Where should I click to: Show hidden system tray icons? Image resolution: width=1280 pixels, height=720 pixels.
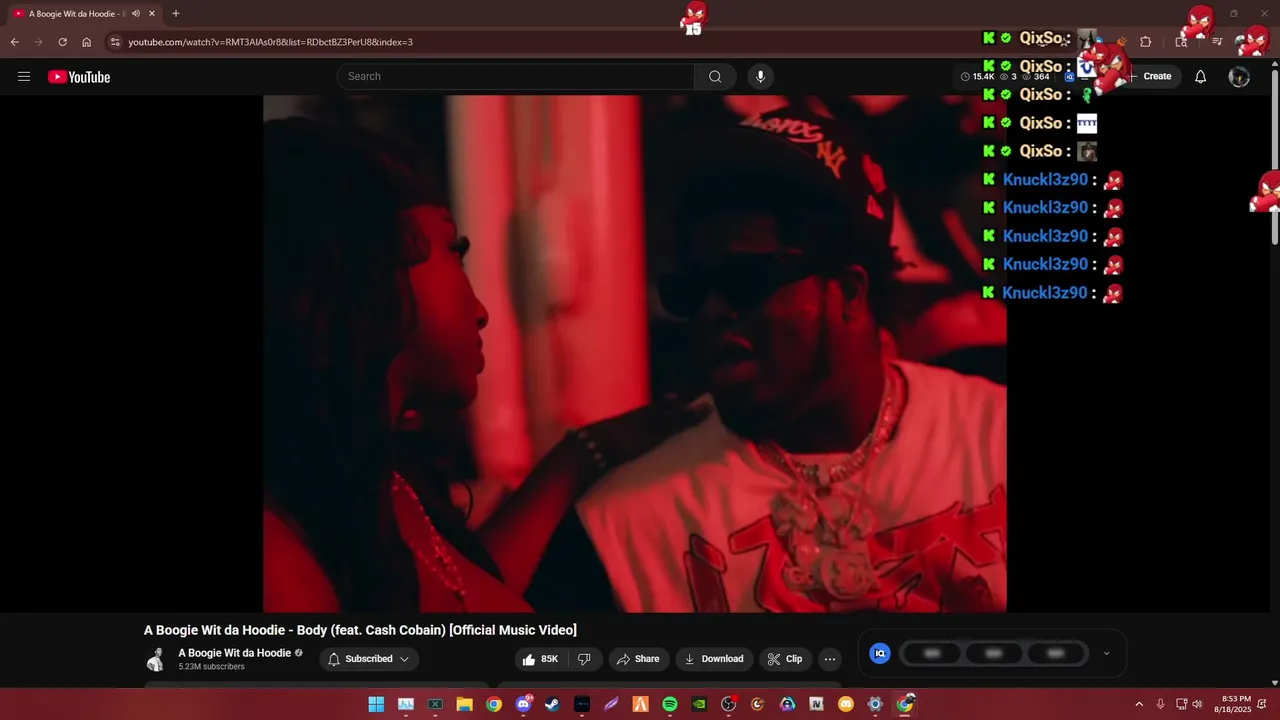click(x=1138, y=704)
